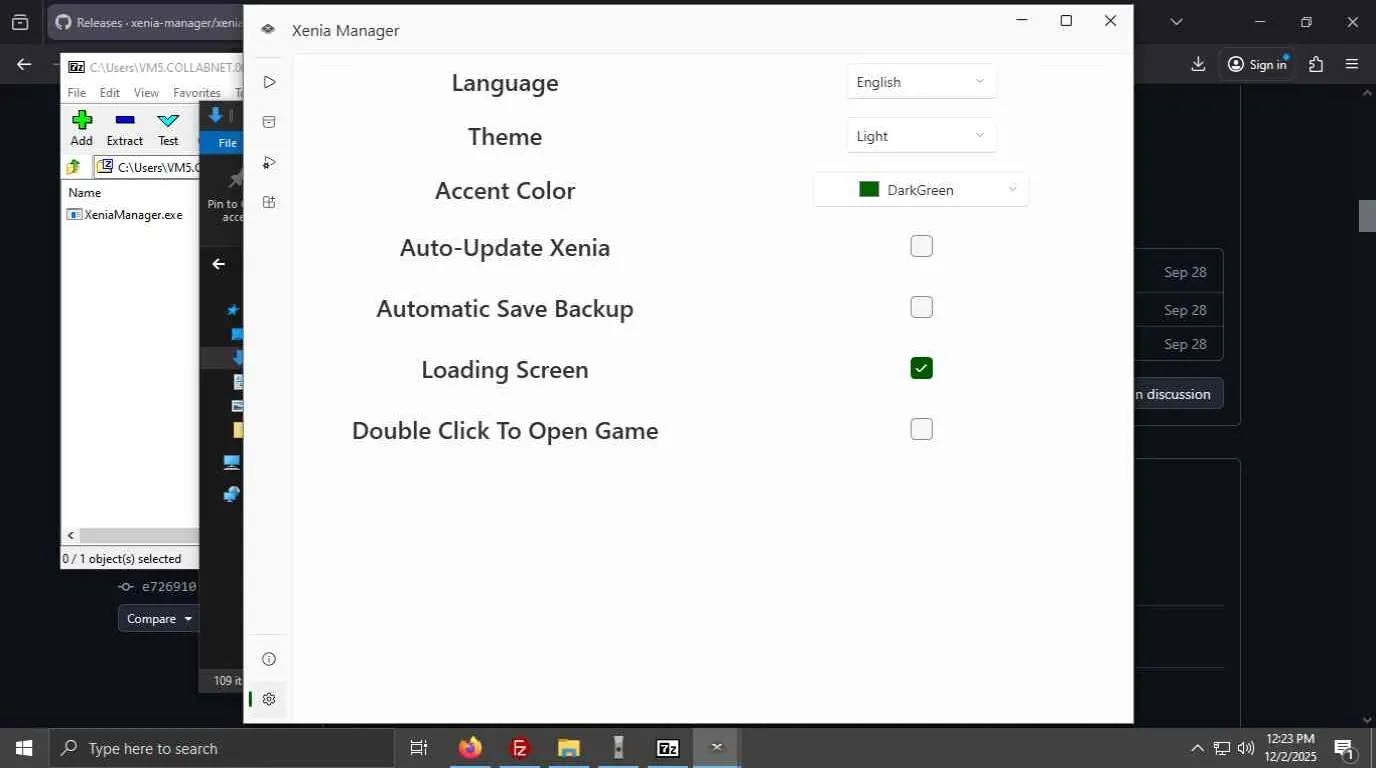The width and height of the screenshot is (1376, 768).
Task: Open the Accent Color dropdown showing DarkGreen
Action: (921, 190)
